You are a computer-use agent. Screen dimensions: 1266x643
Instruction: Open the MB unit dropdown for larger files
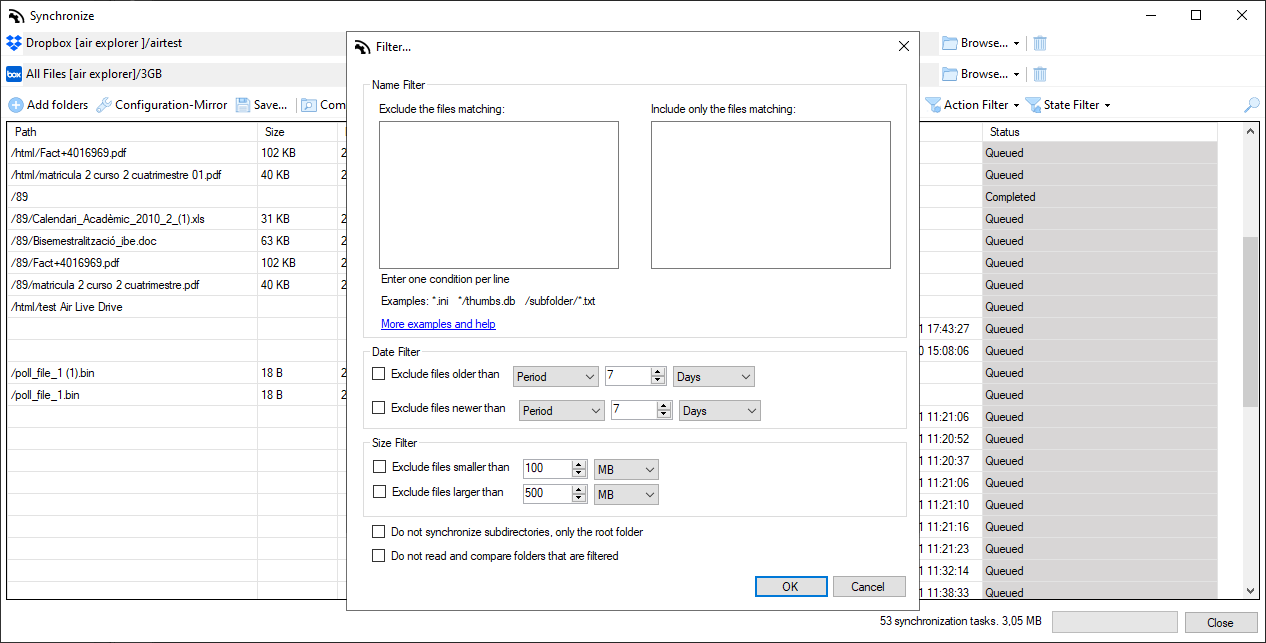coord(626,494)
